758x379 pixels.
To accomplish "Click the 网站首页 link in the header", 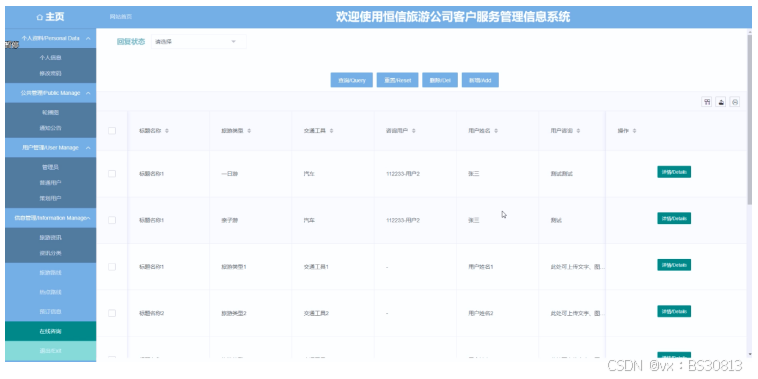I will pyautogui.click(x=120, y=17).
